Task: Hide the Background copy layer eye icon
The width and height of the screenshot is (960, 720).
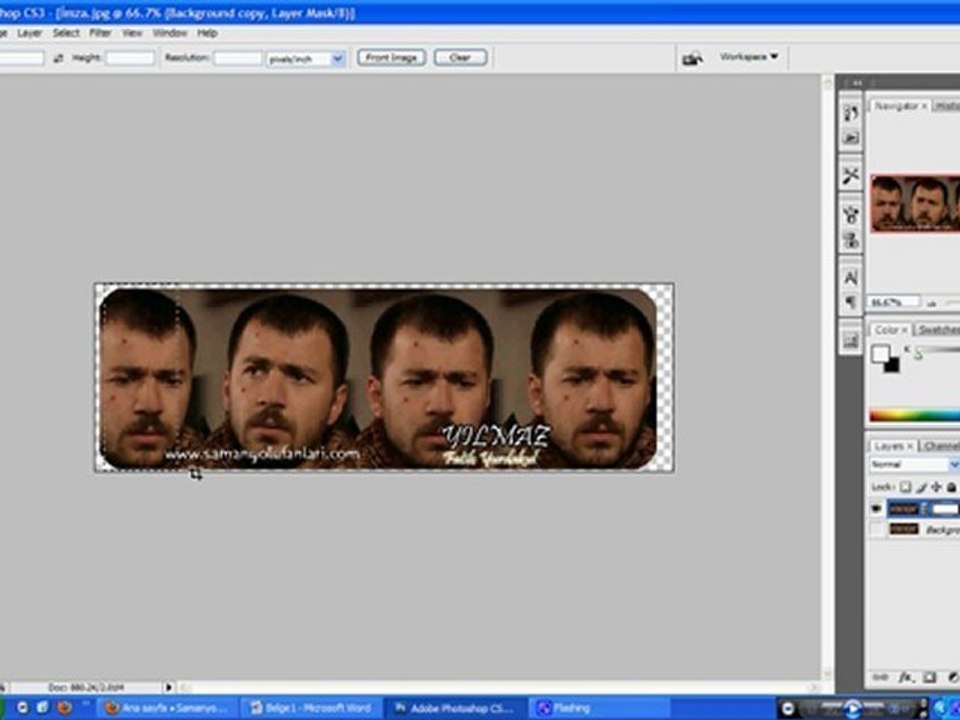Action: tap(877, 509)
